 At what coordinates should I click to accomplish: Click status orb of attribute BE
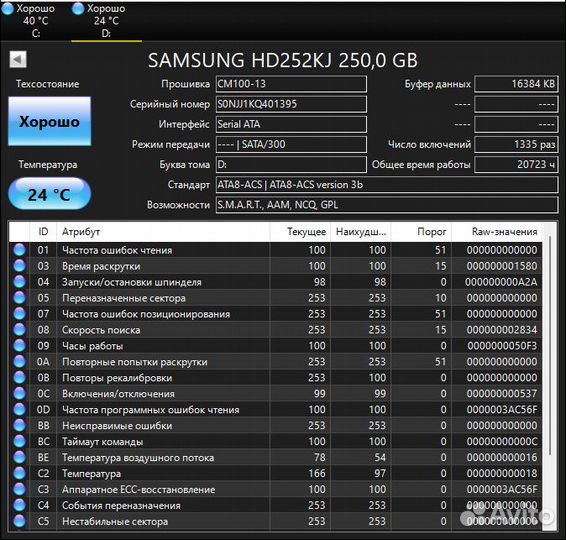[x=19, y=457]
